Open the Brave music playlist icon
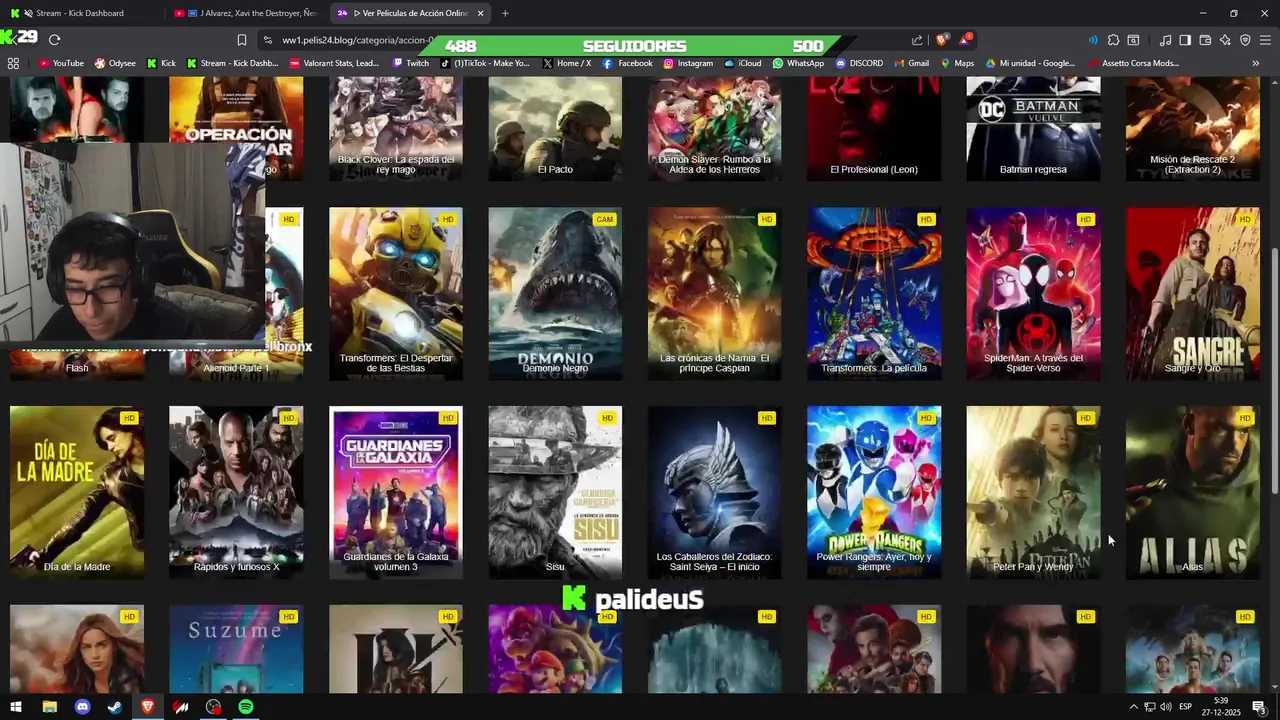The image size is (1280, 720). (x=1165, y=40)
